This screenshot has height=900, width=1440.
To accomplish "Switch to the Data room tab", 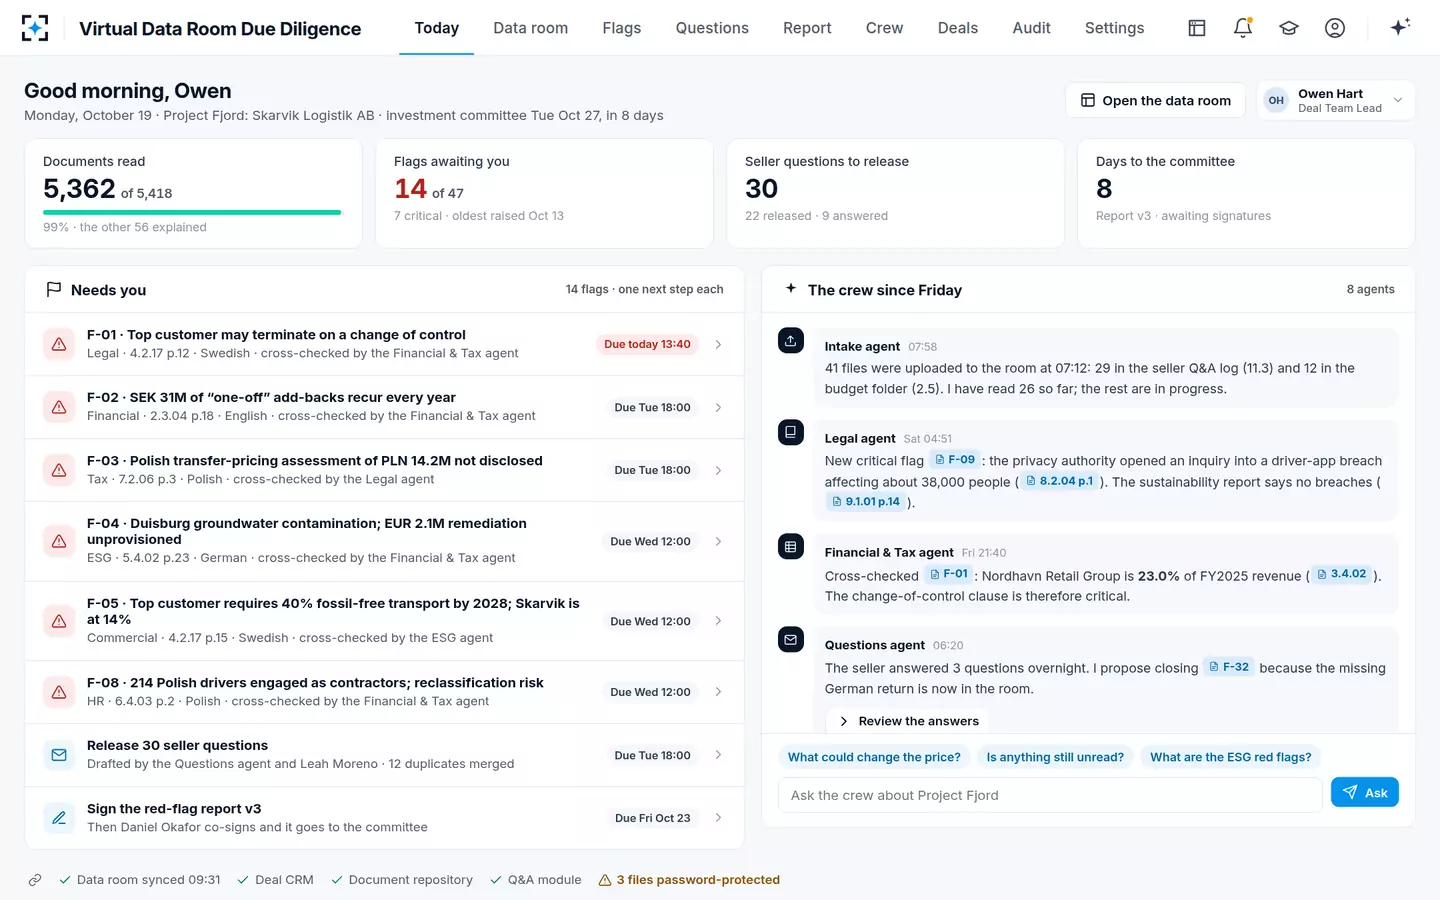I will coord(530,28).
